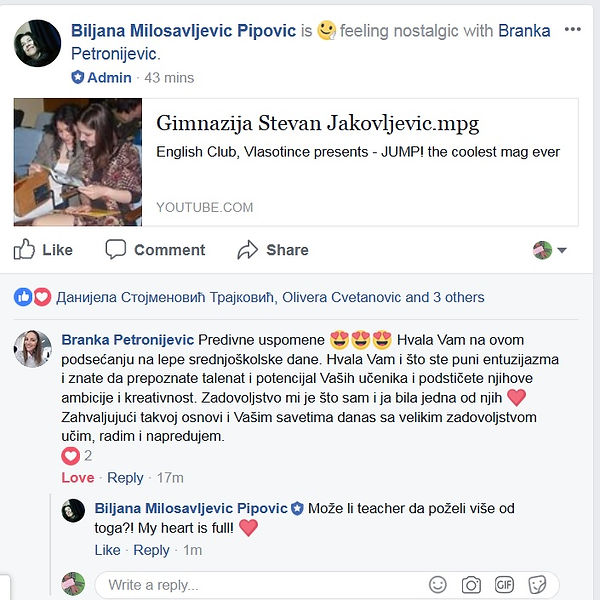This screenshot has height=600, width=600.
Task: Reply to Branka Petronijevic's comment
Action: (x=125, y=478)
